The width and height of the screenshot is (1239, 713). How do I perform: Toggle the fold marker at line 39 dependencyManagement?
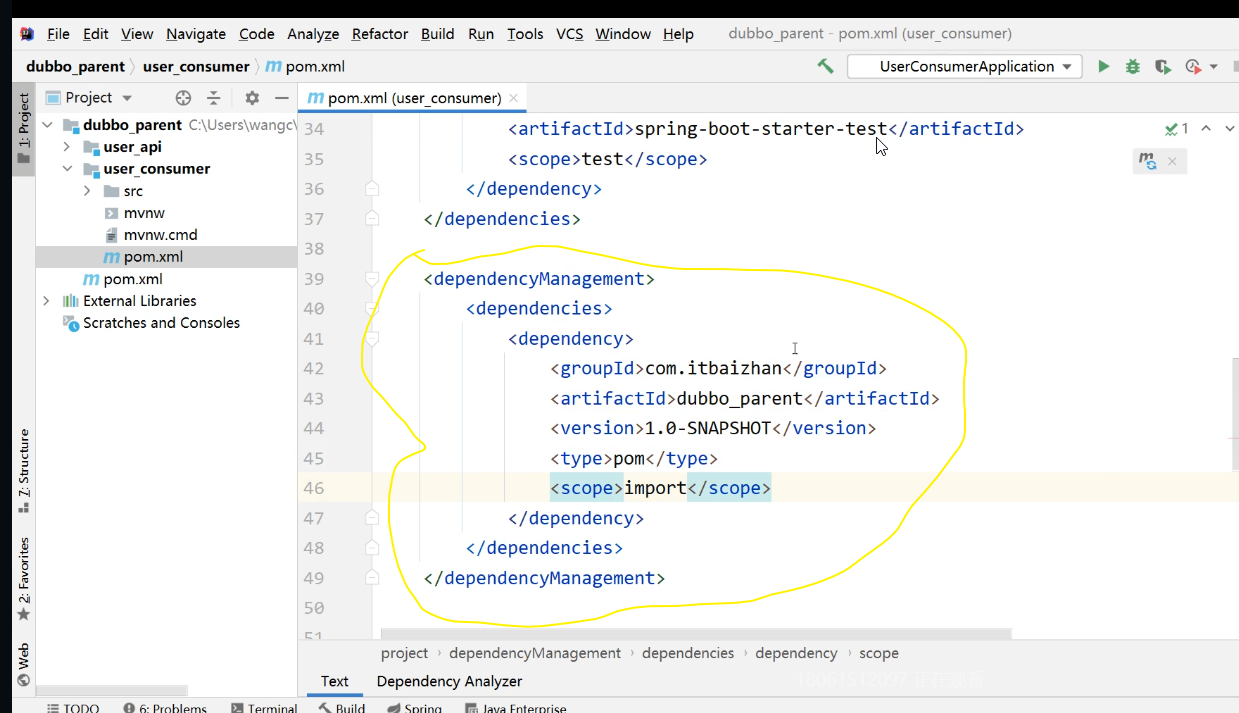372,279
